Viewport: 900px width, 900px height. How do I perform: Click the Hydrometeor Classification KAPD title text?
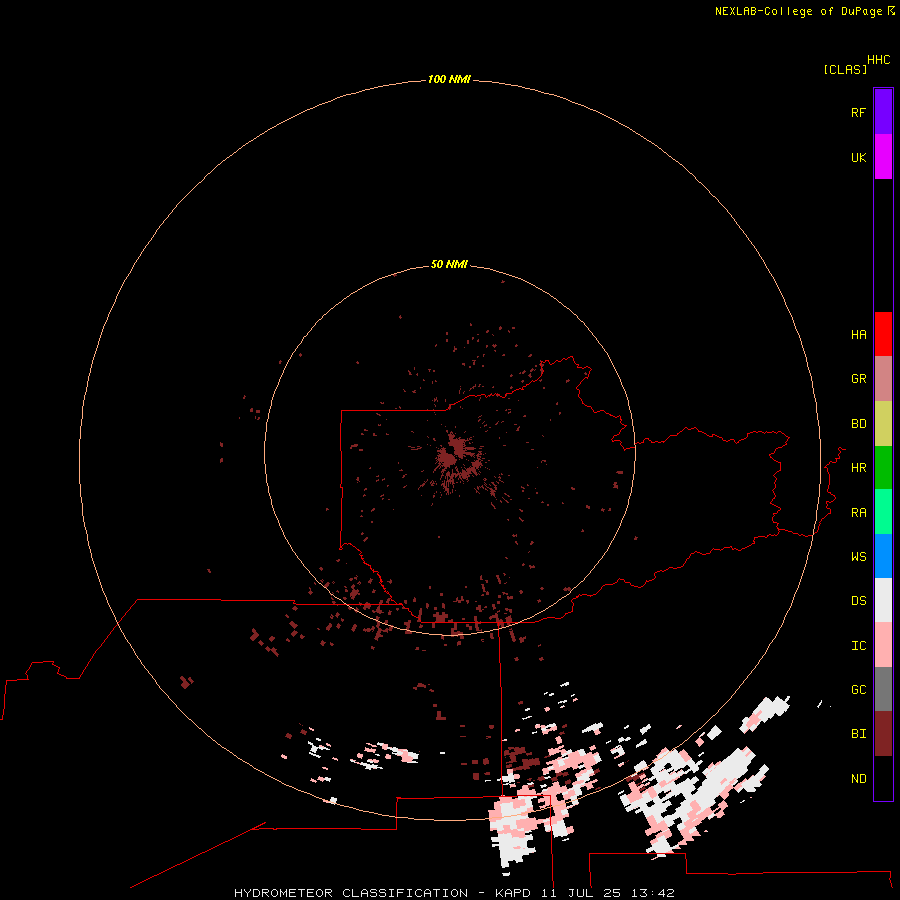(454, 893)
